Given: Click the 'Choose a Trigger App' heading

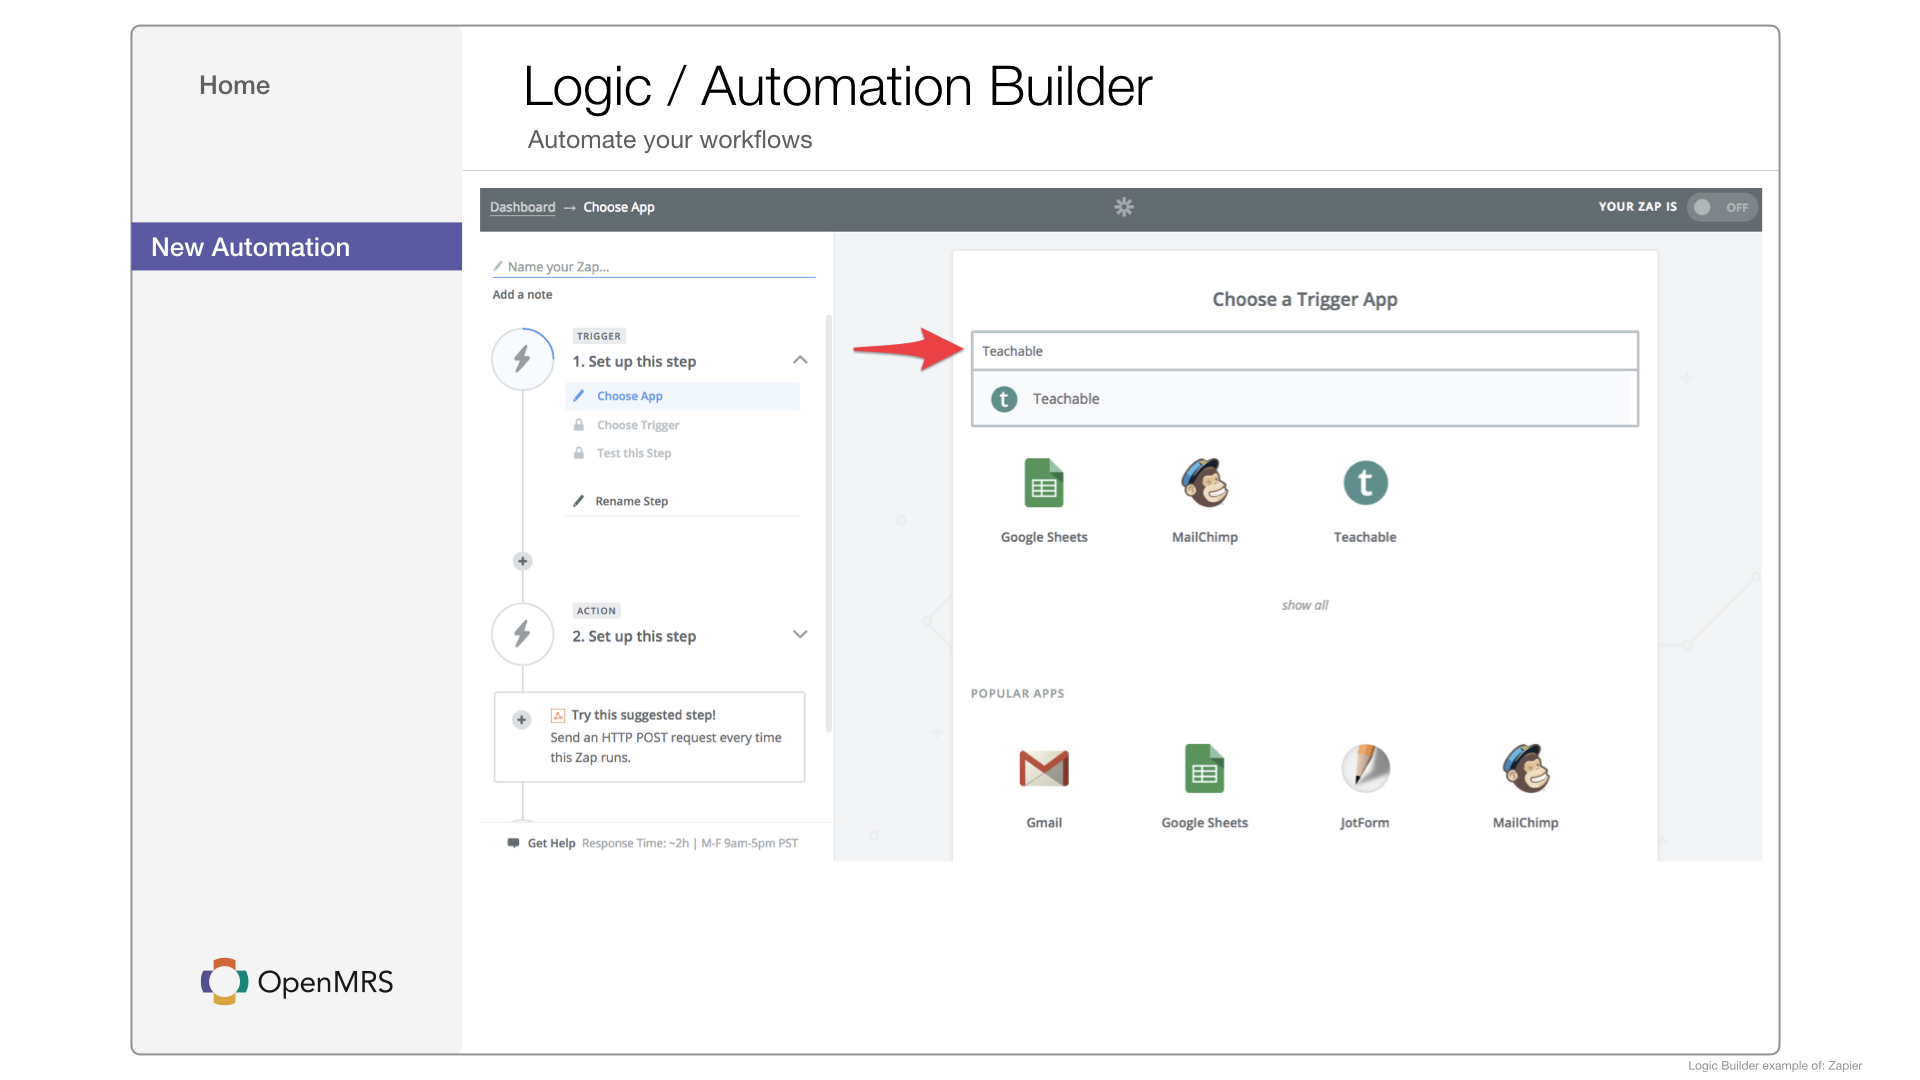Looking at the screenshot, I should click(x=1305, y=299).
